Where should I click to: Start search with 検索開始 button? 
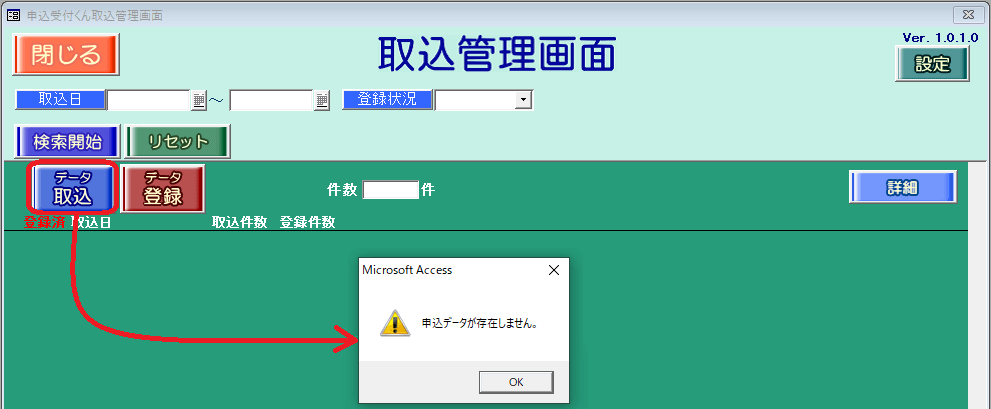point(67,142)
